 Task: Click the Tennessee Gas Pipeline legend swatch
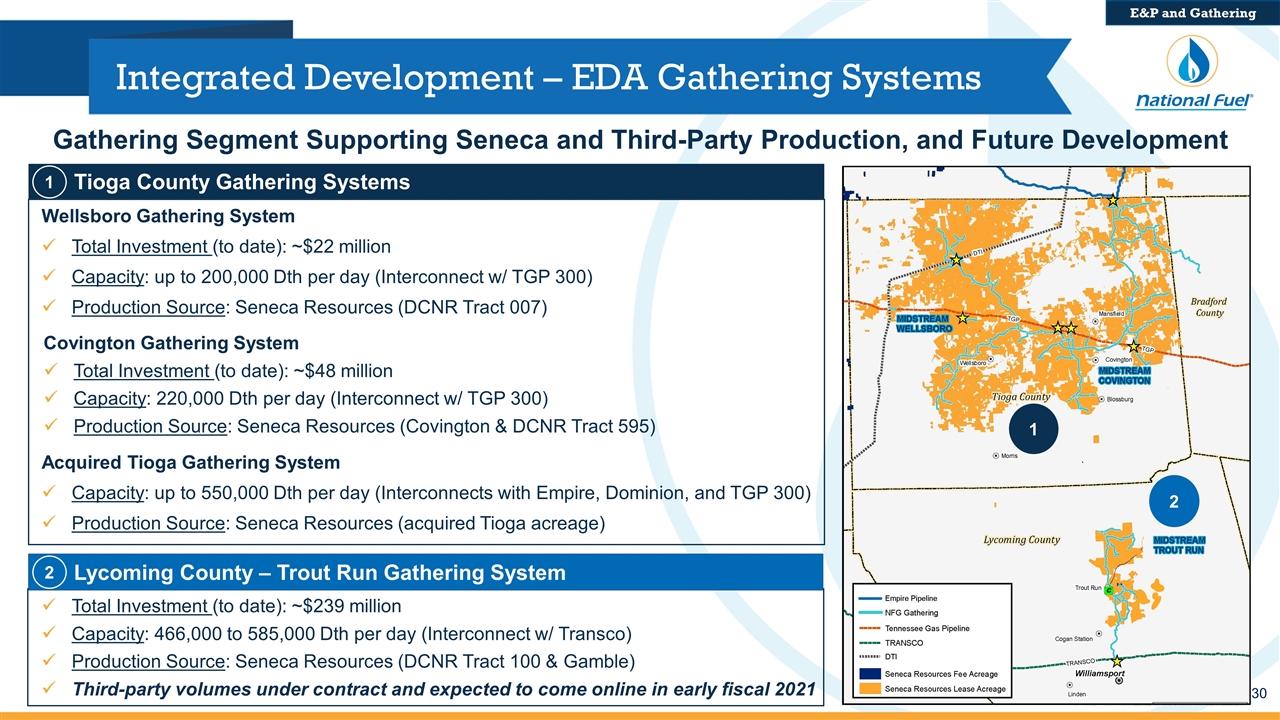(x=868, y=628)
